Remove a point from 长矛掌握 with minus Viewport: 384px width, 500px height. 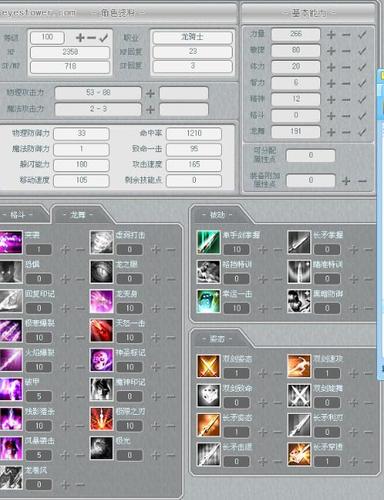tap(369, 250)
